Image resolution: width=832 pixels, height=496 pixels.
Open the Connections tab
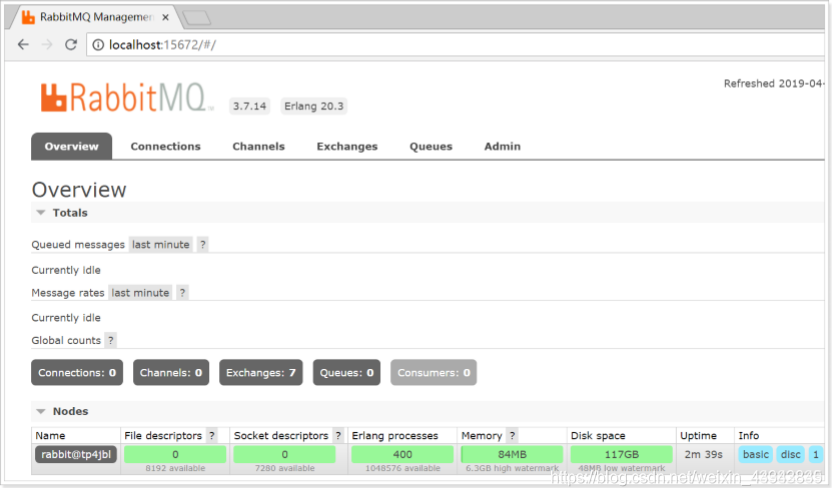point(166,146)
